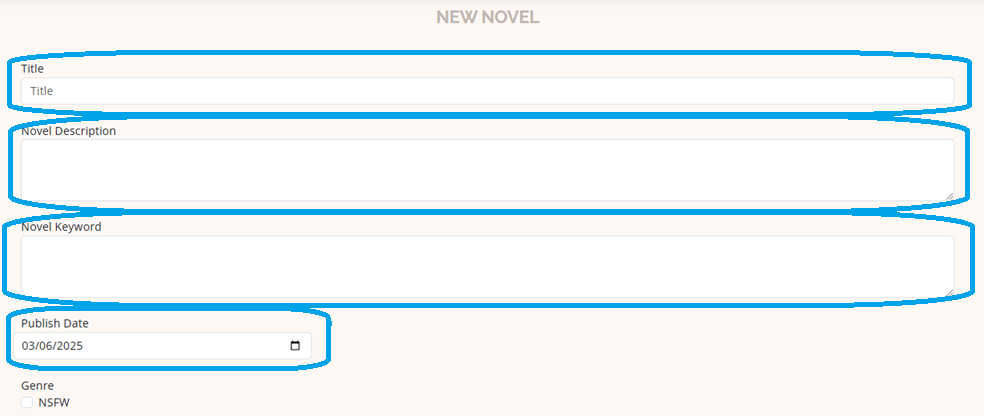The height and width of the screenshot is (416, 984).
Task: Click the "NSFW" checkbox label text
Action: tap(54, 402)
